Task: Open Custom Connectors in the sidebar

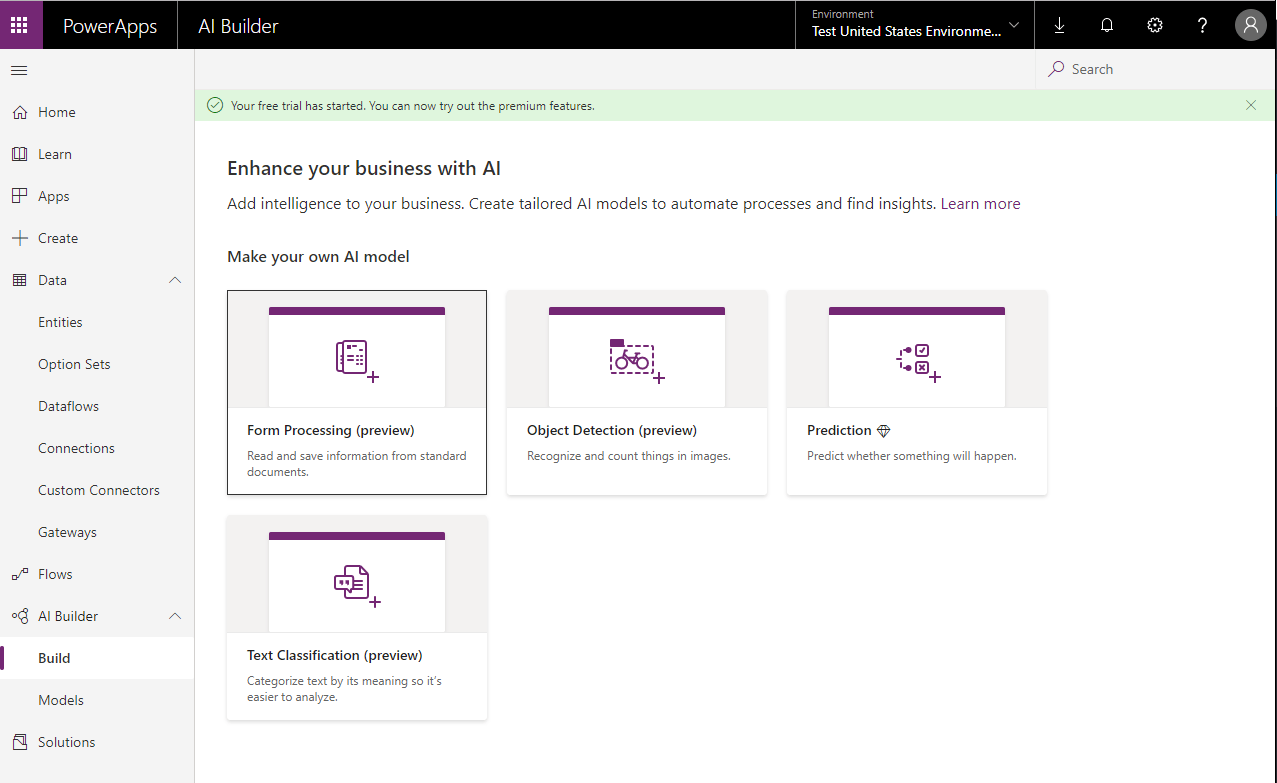Action: coord(97,490)
